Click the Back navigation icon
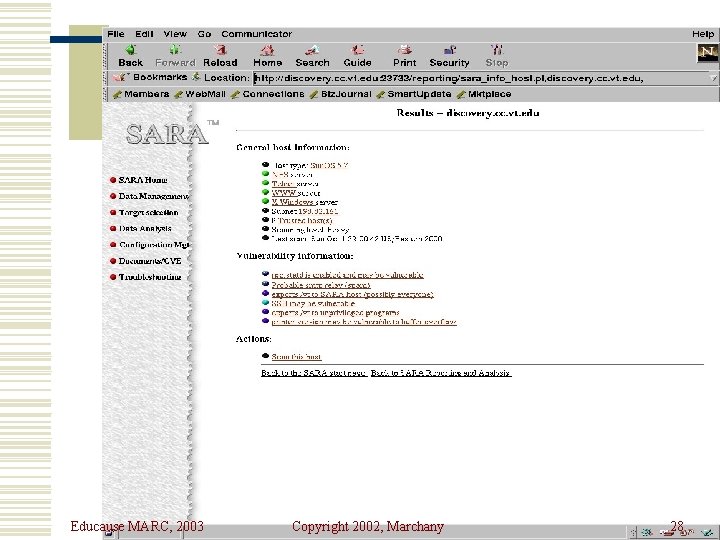Screen dimensions: 720x540 [x=130, y=50]
